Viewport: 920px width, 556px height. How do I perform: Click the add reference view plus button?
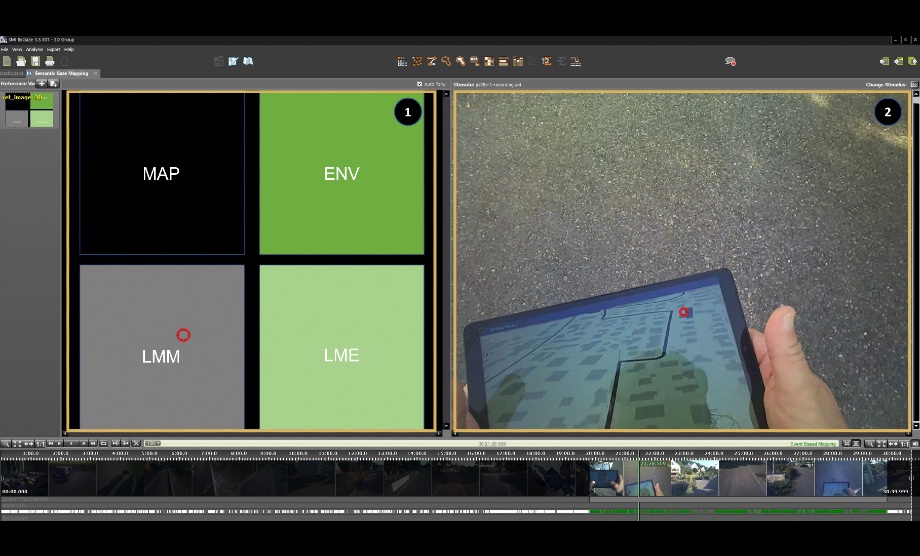coord(42,84)
